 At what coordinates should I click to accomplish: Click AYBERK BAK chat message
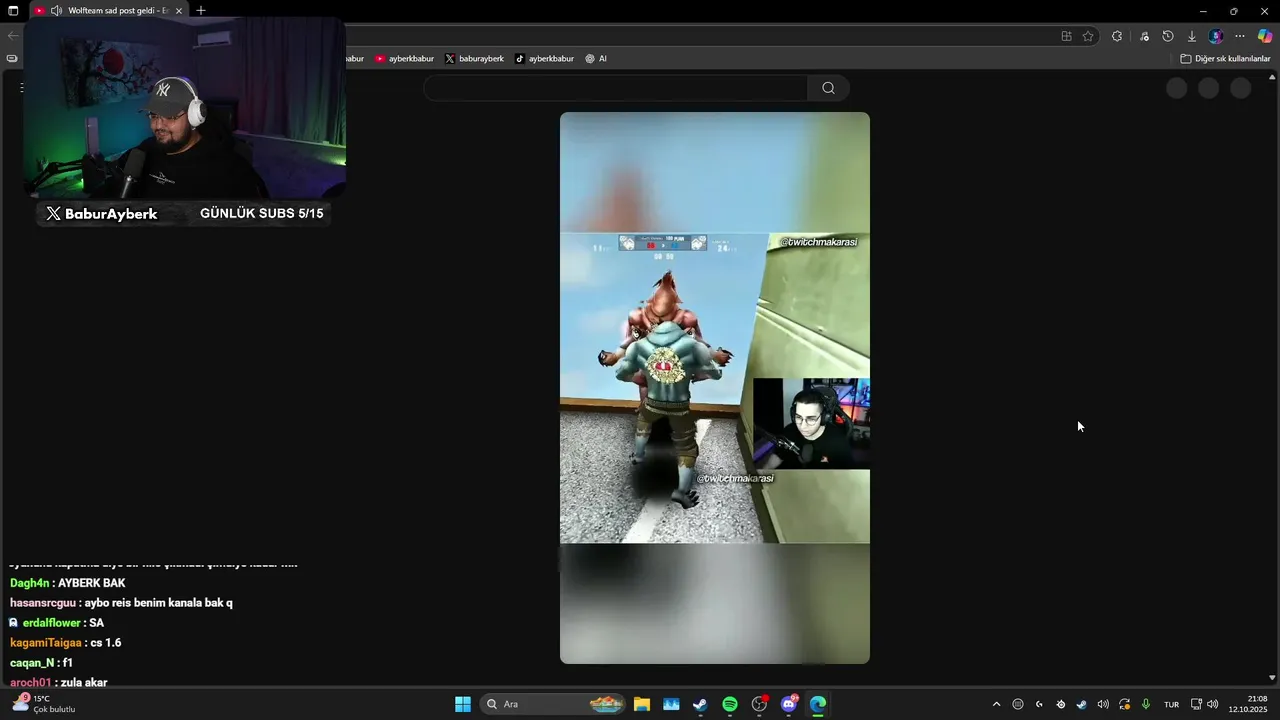(x=68, y=583)
